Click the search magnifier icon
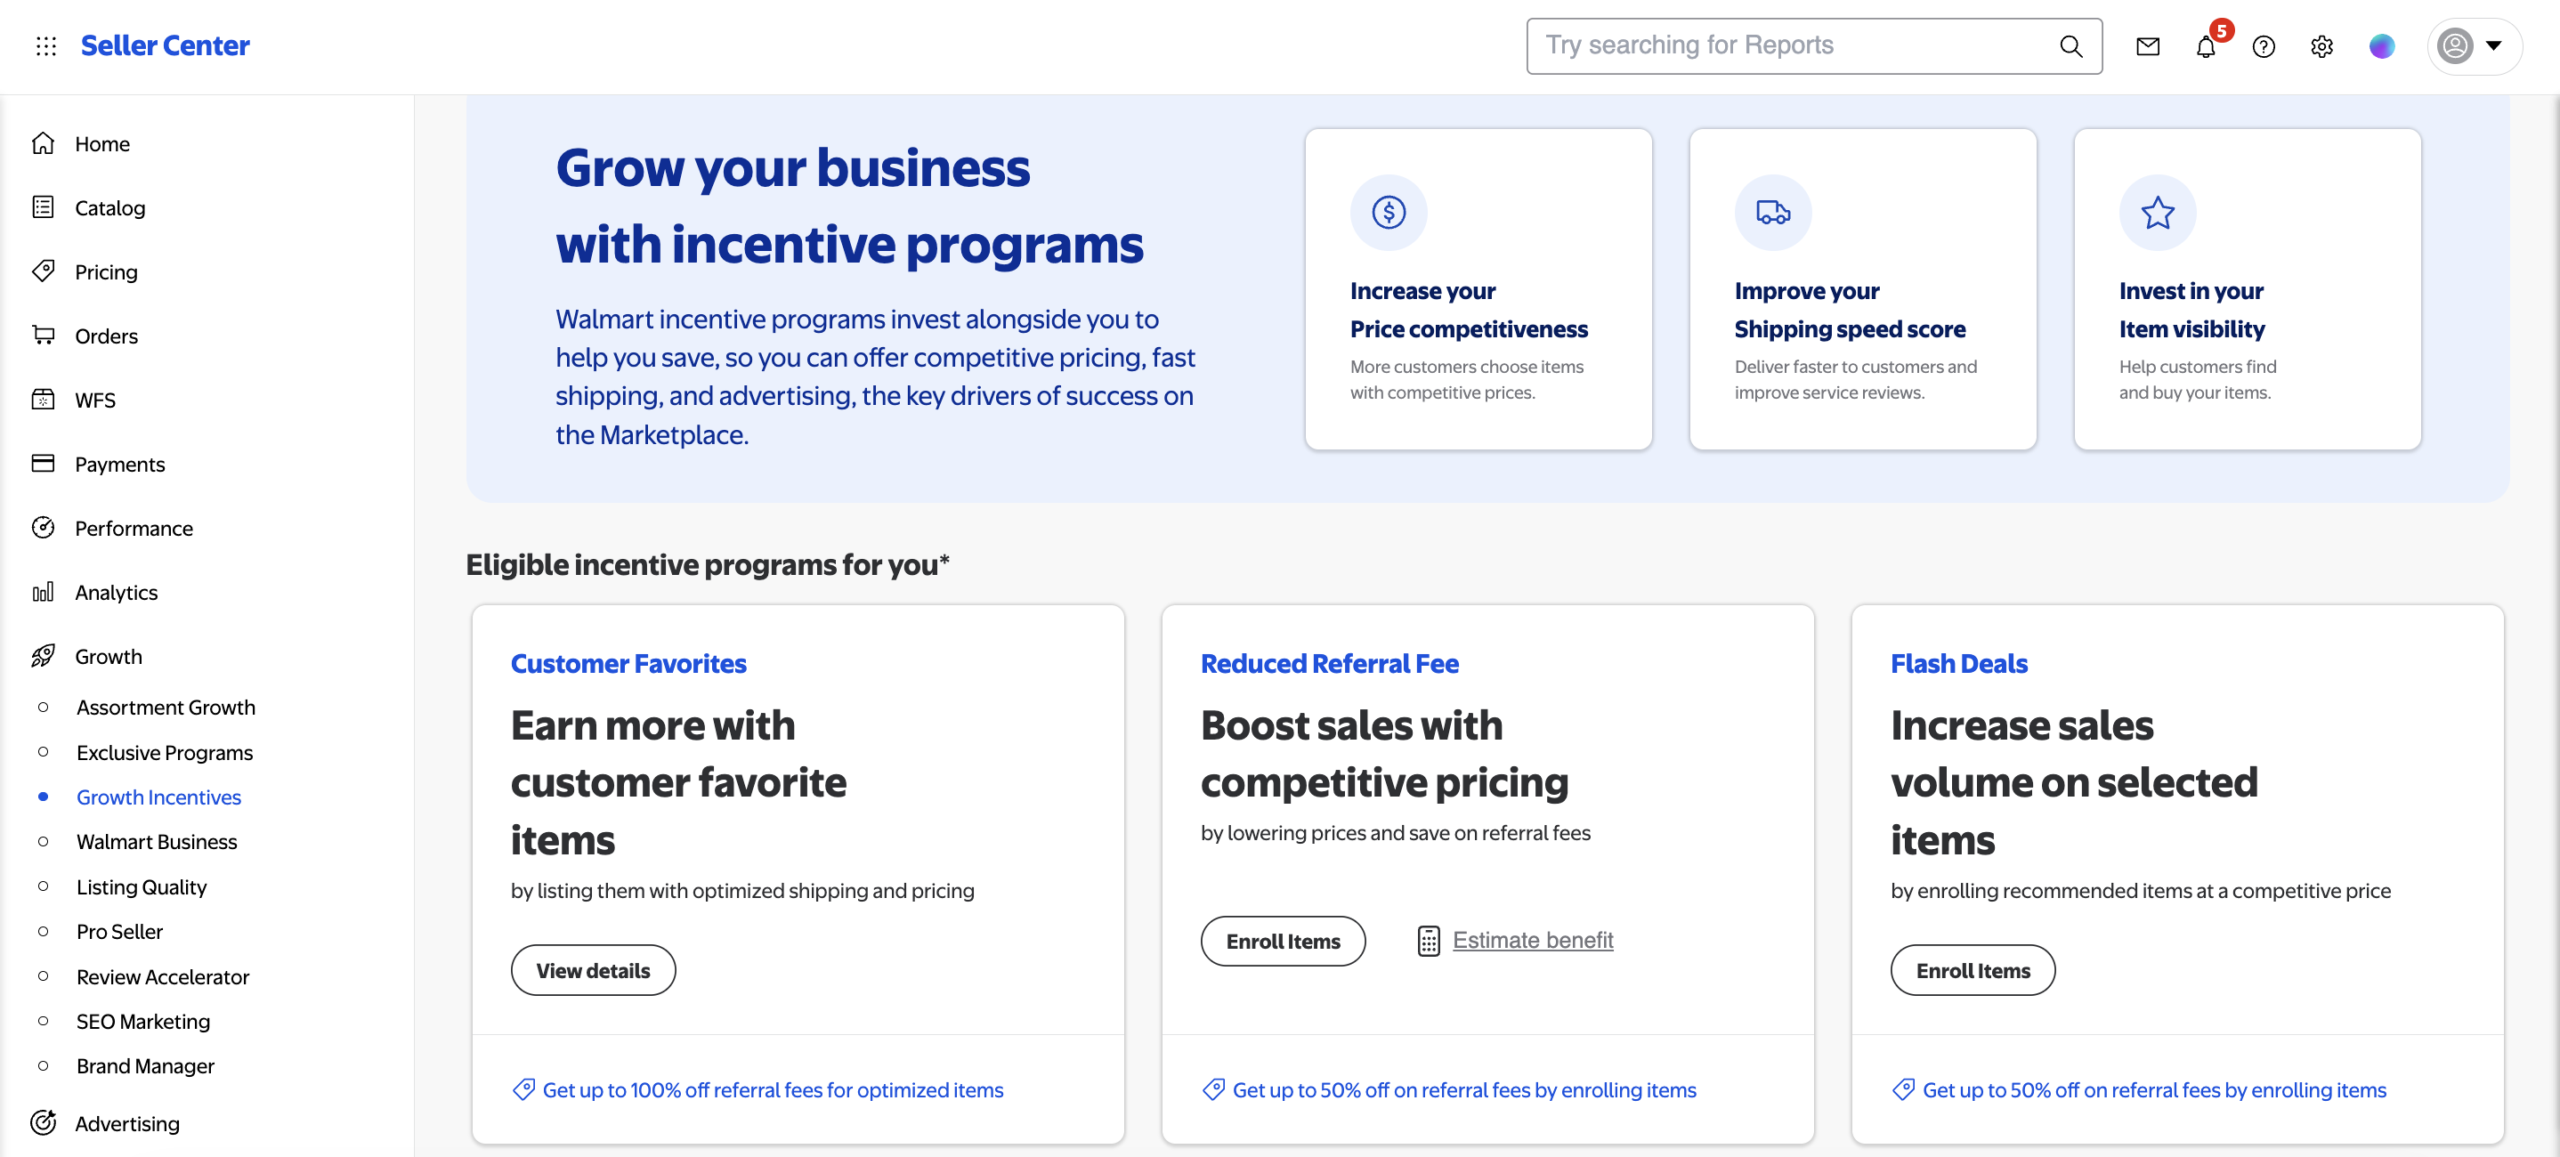Image resolution: width=2560 pixels, height=1157 pixels. pyautogui.click(x=2071, y=46)
